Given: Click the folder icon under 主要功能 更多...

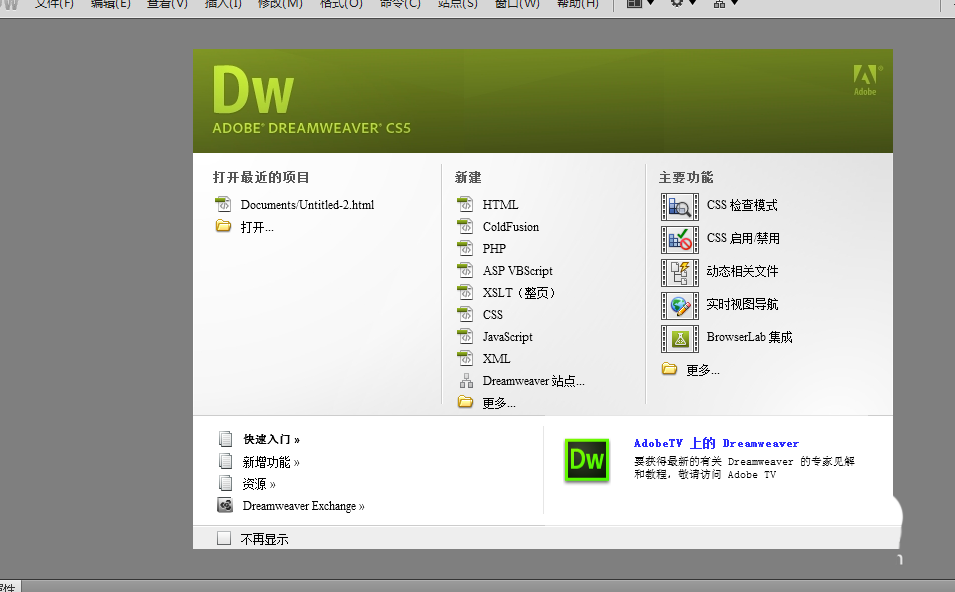Looking at the screenshot, I should point(669,368).
